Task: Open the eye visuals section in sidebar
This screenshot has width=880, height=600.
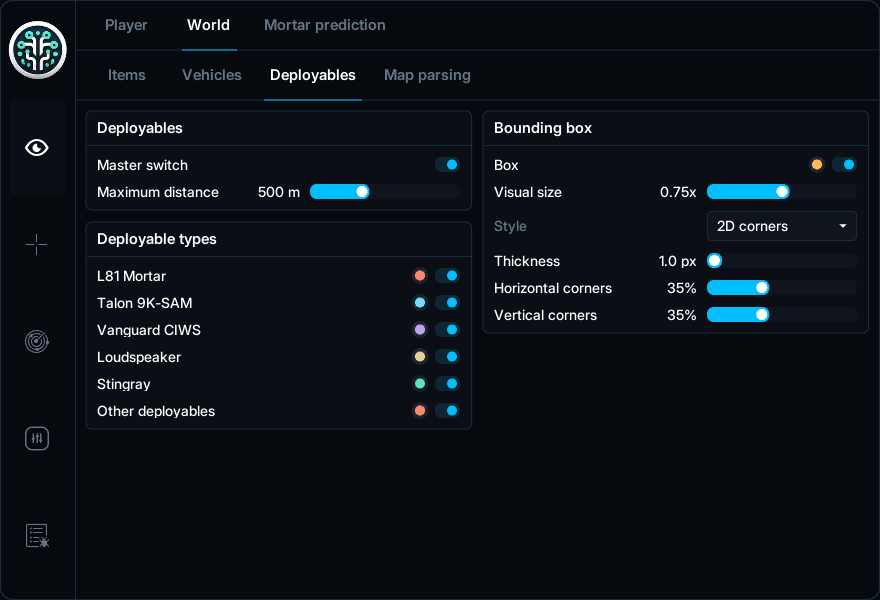Action: [x=37, y=148]
